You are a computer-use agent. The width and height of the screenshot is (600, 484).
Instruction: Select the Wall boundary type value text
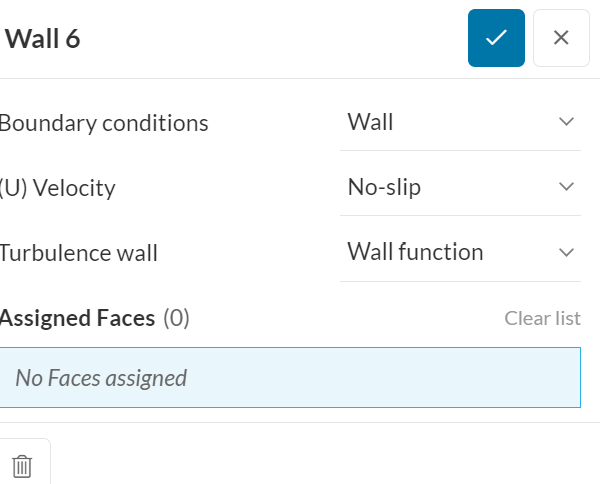[x=370, y=122]
